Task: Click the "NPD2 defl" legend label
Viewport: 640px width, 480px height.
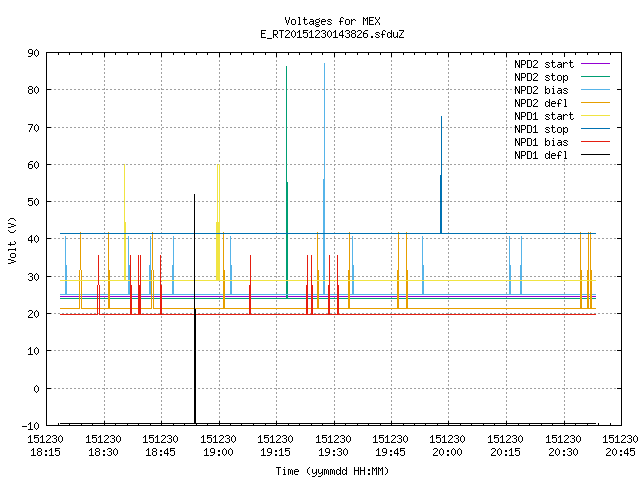Action: pyautogui.click(x=541, y=103)
